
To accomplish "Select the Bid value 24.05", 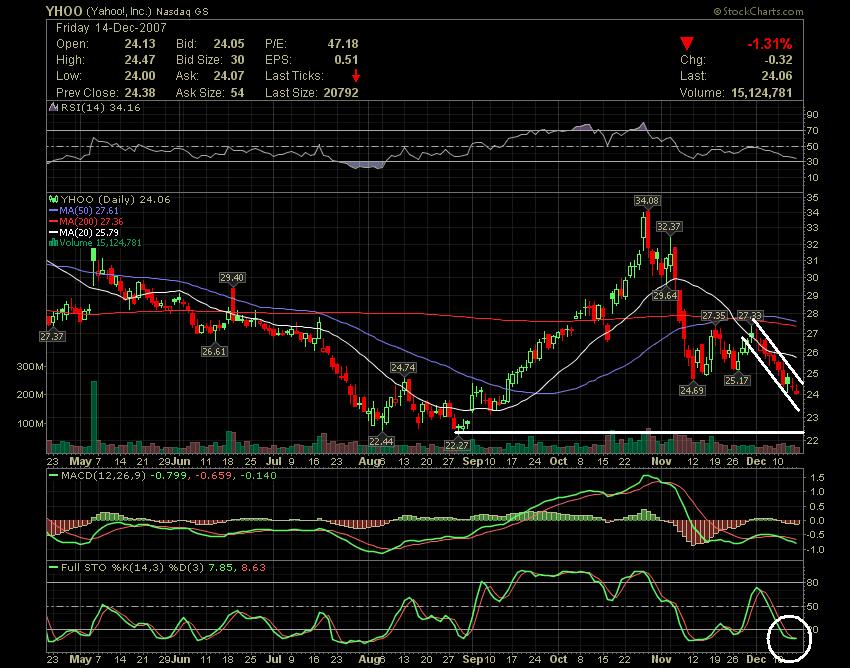I will (229, 44).
